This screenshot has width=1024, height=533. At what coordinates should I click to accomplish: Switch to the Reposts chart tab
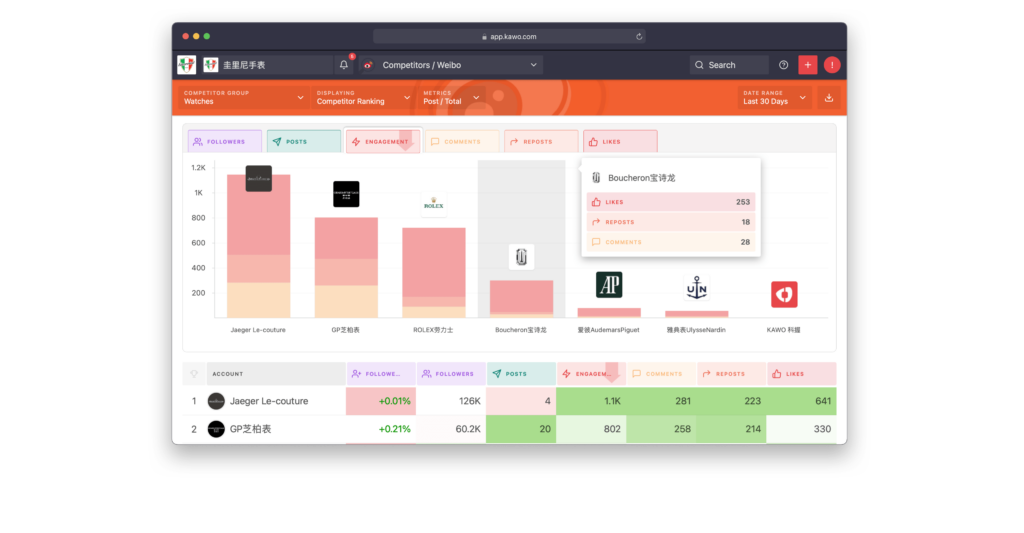[541, 141]
